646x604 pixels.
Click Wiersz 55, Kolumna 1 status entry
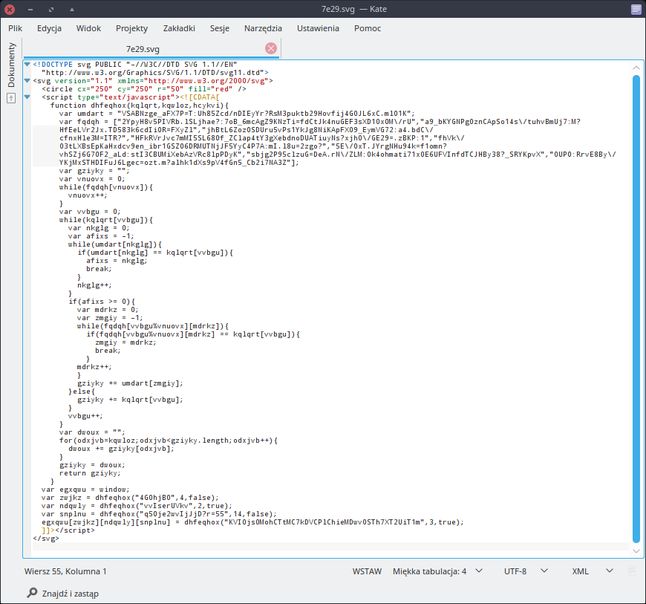[65, 571]
